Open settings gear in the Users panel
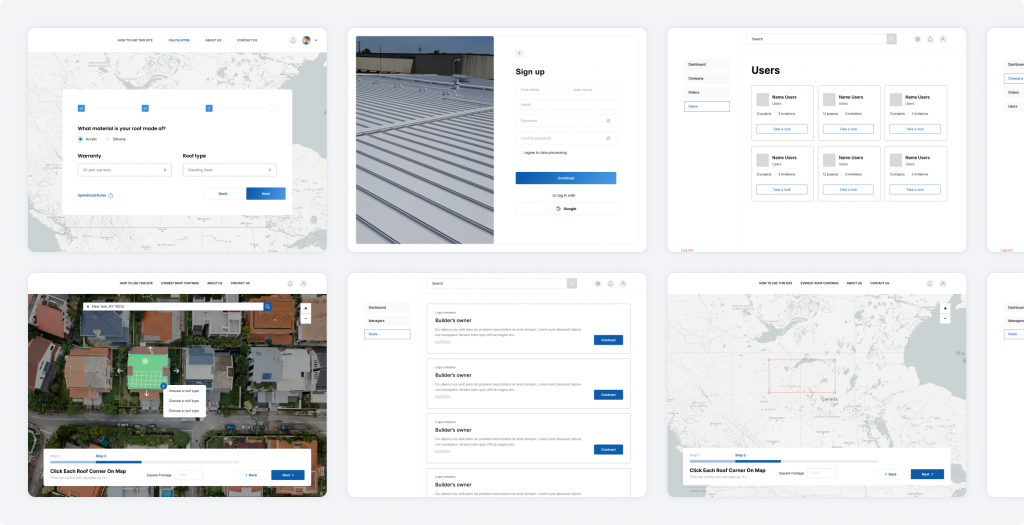Viewport: 1024px width, 525px height. [x=918, y=39]
